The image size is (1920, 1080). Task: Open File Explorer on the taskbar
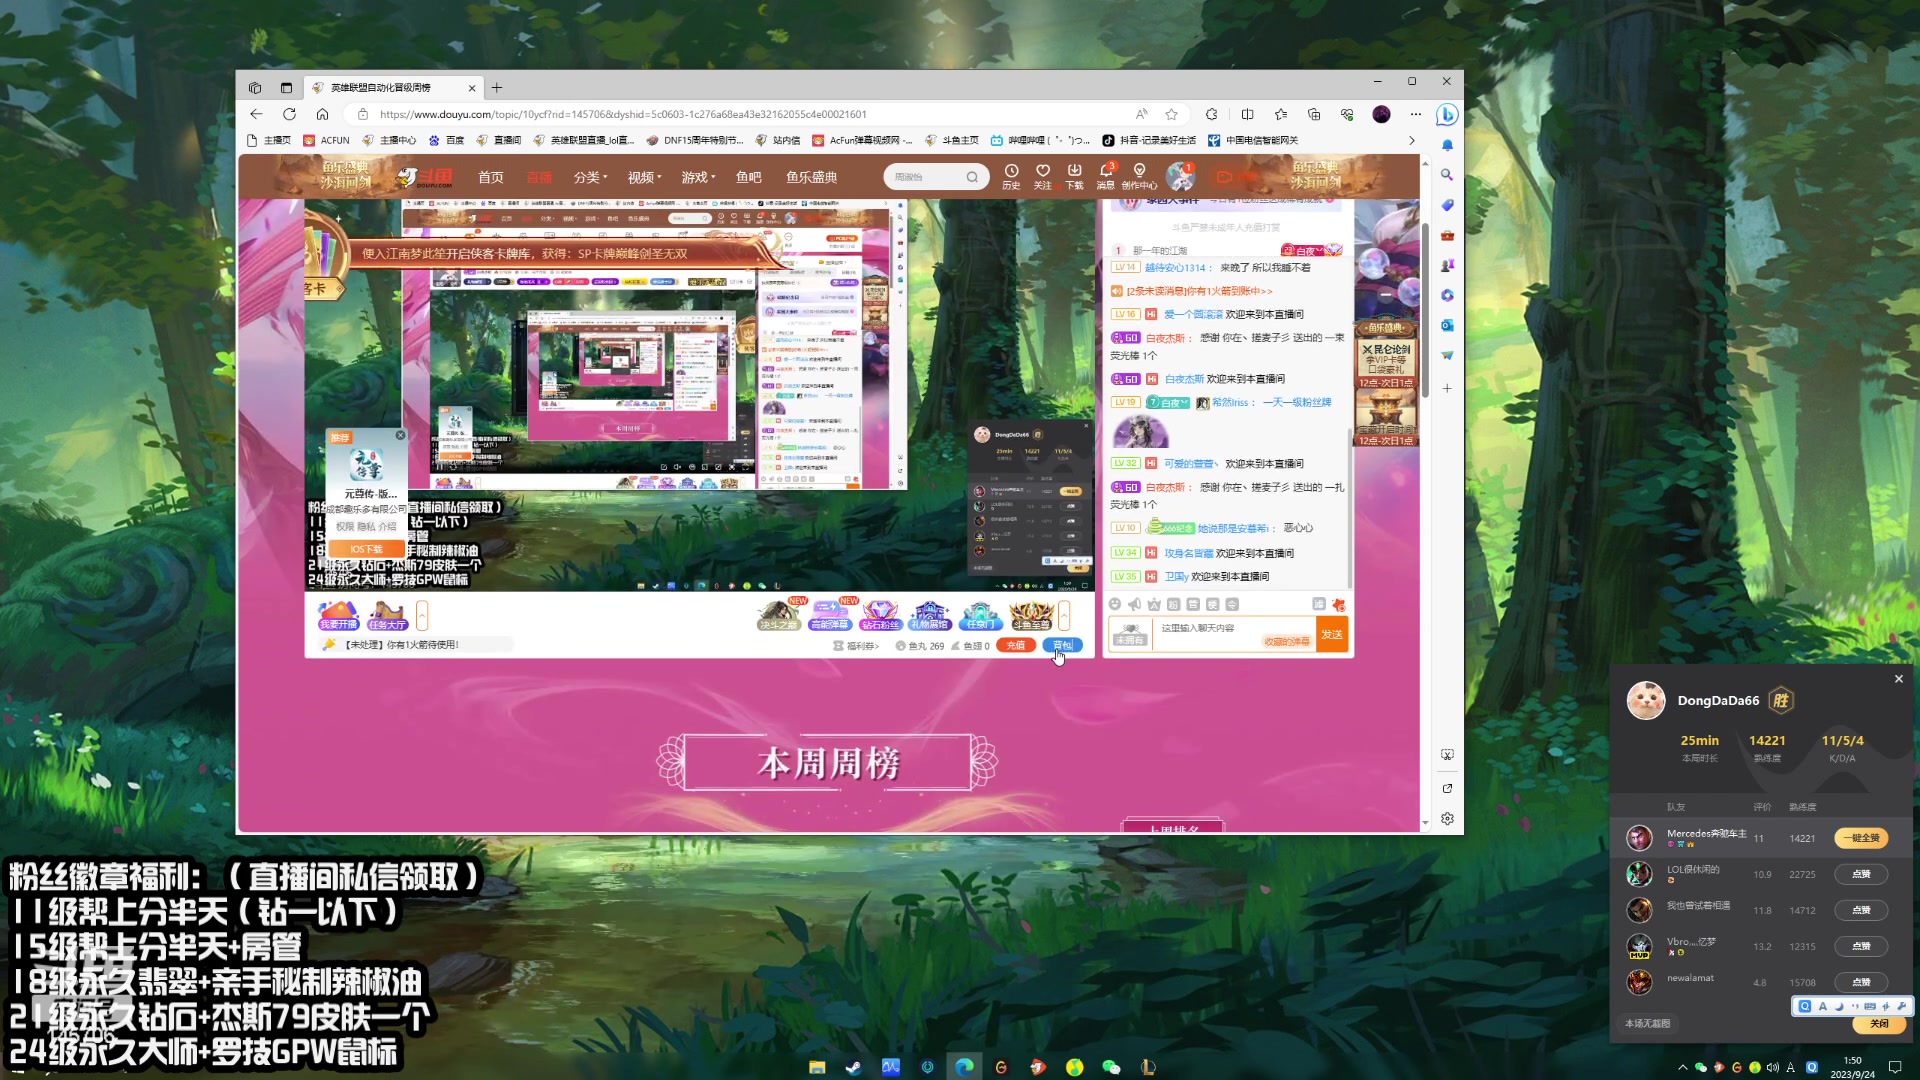coord(817,1067)
